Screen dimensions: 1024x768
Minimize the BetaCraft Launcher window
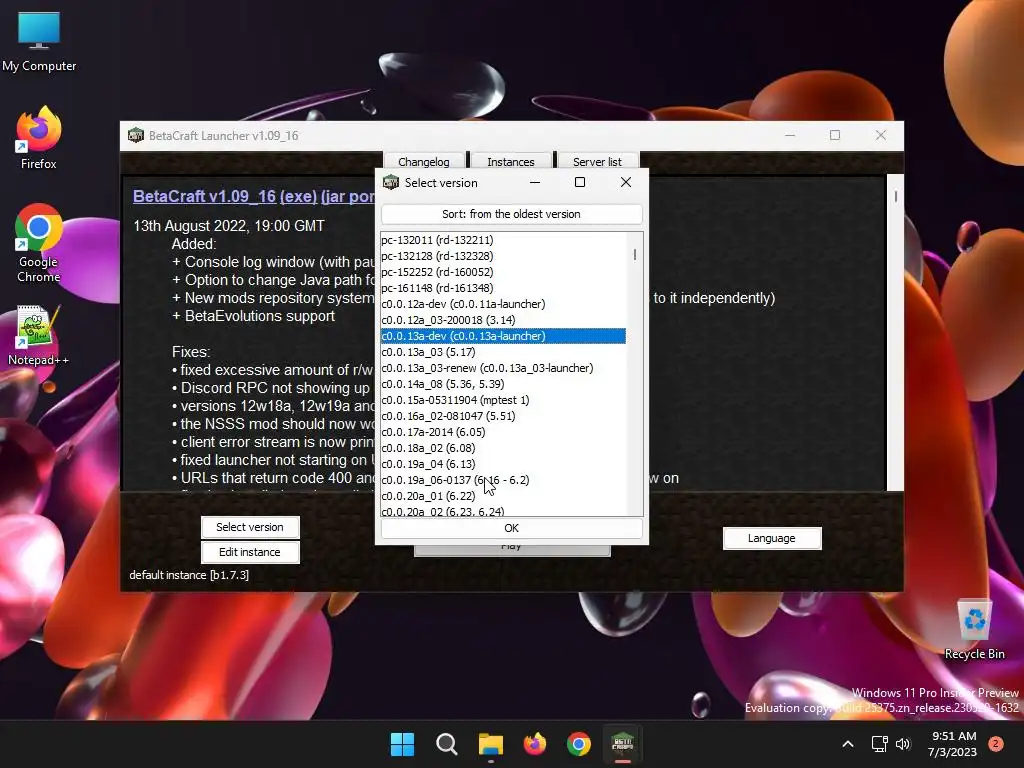pyautogui.click(x=790, y=135)
